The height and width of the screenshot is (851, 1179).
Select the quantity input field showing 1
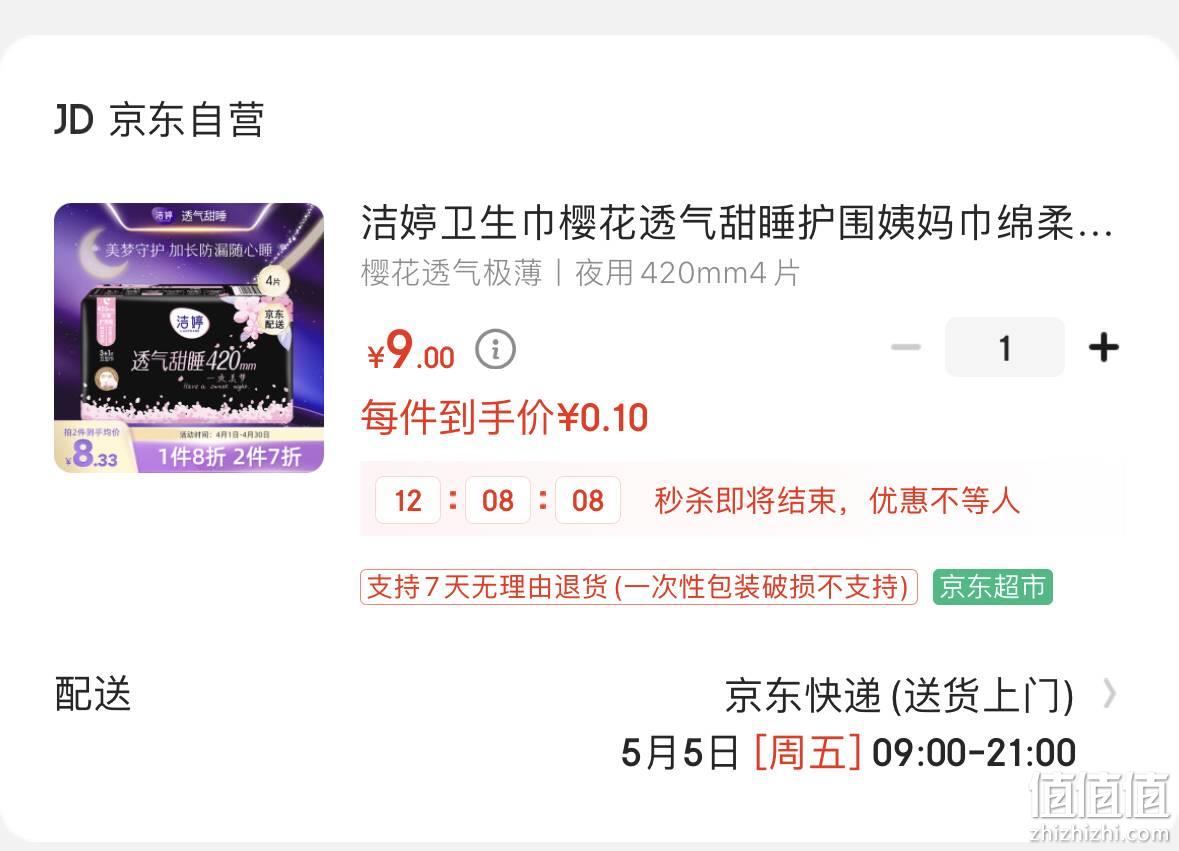click(1005, 347)
